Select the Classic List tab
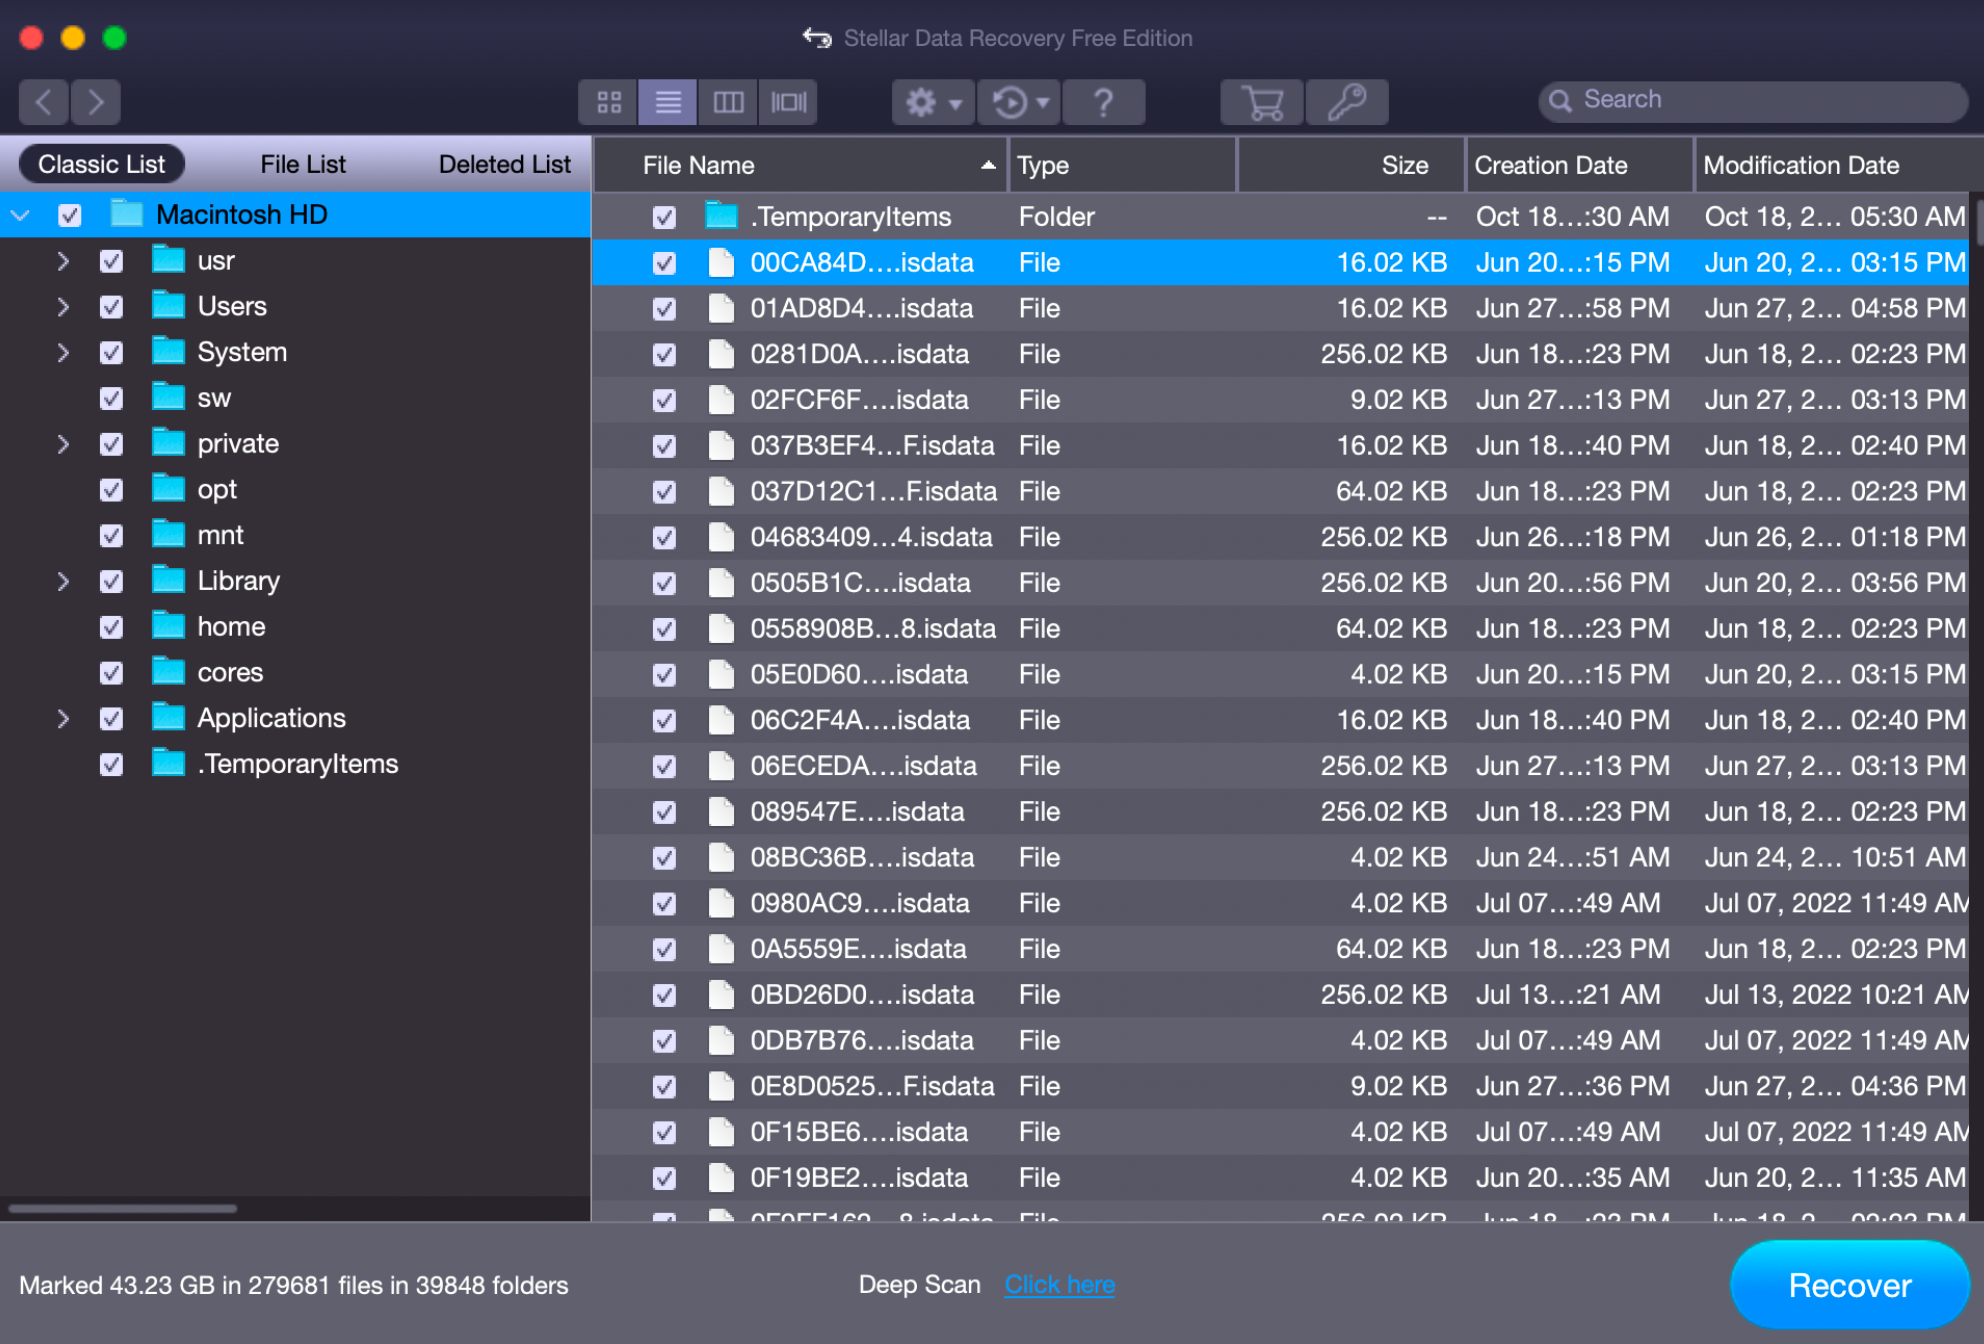1984x1344 pixels. click(x=101, y=164)
